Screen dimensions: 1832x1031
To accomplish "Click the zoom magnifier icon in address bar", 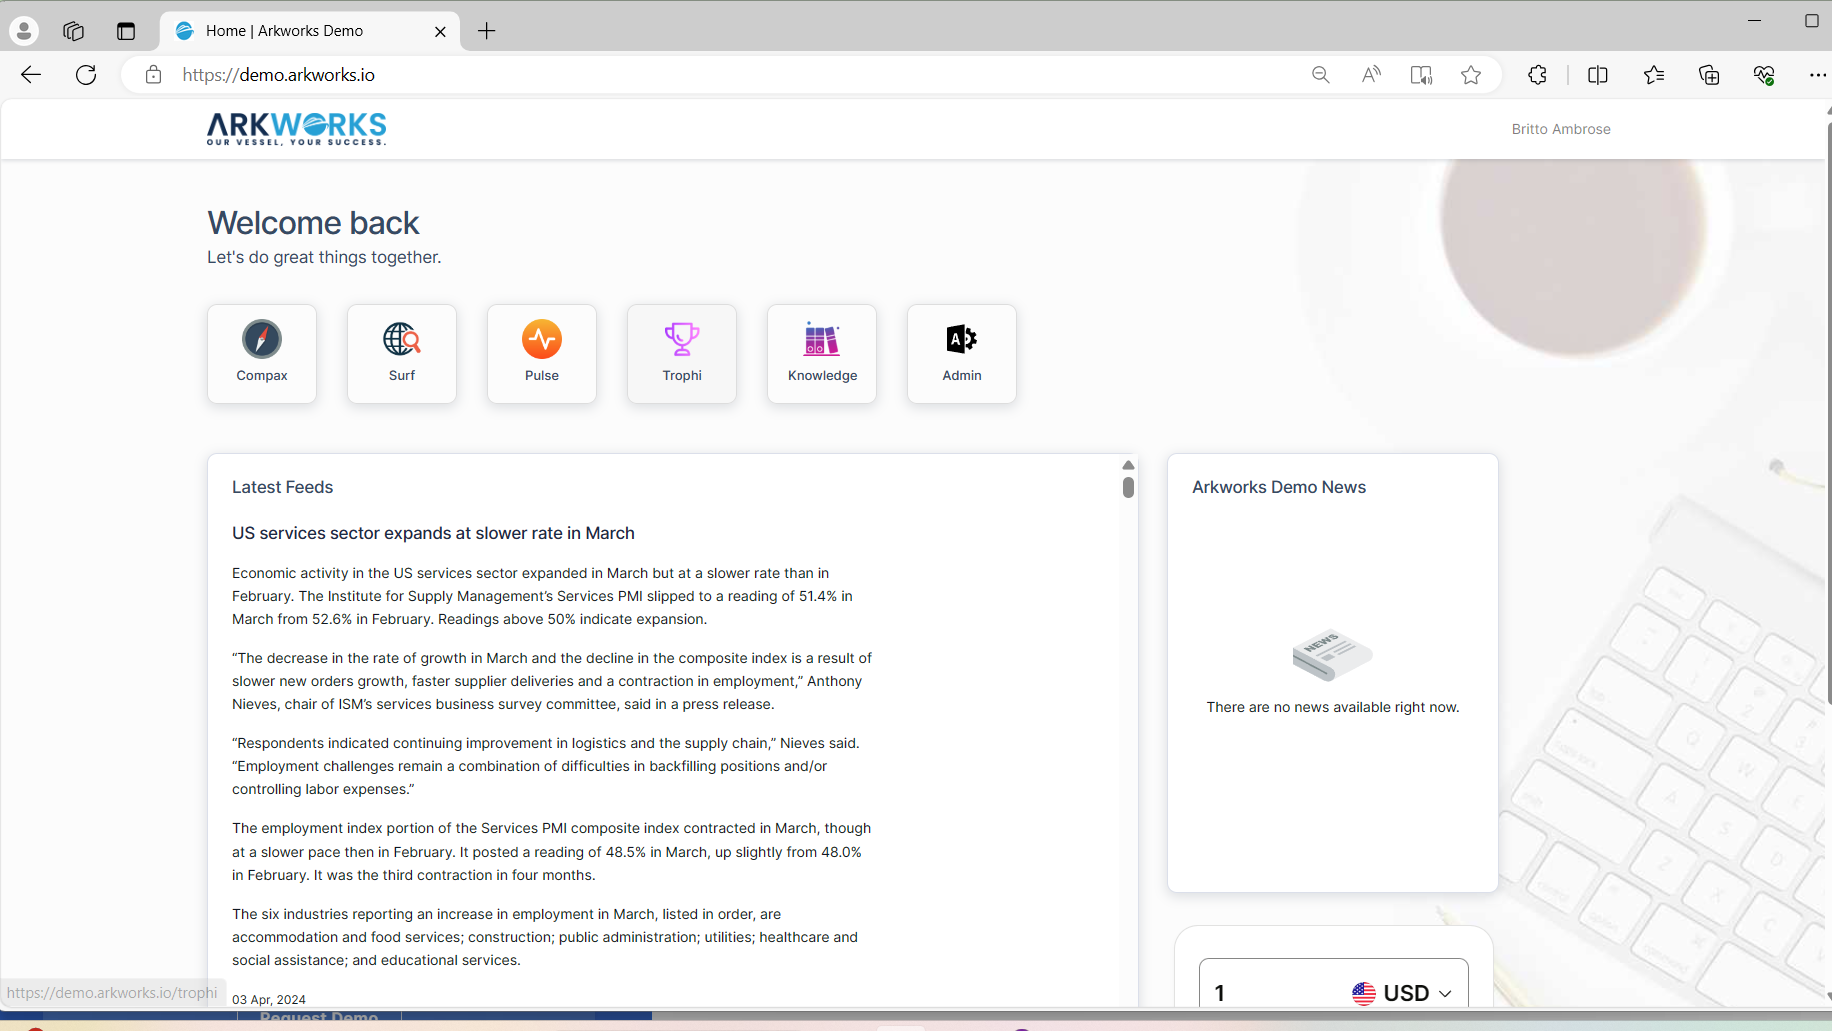I will click(x=1321, y=75).
